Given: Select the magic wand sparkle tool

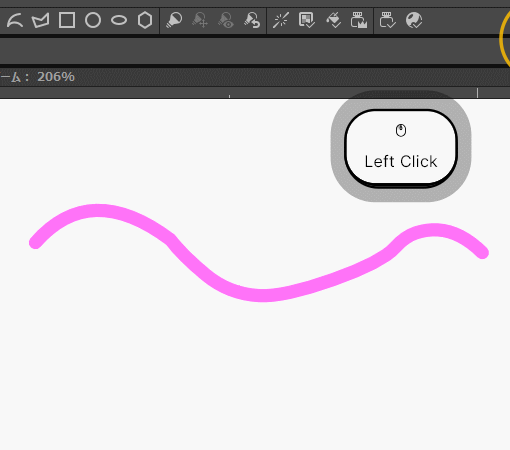Looking at the screenshot, I should (x=281, y=20).
